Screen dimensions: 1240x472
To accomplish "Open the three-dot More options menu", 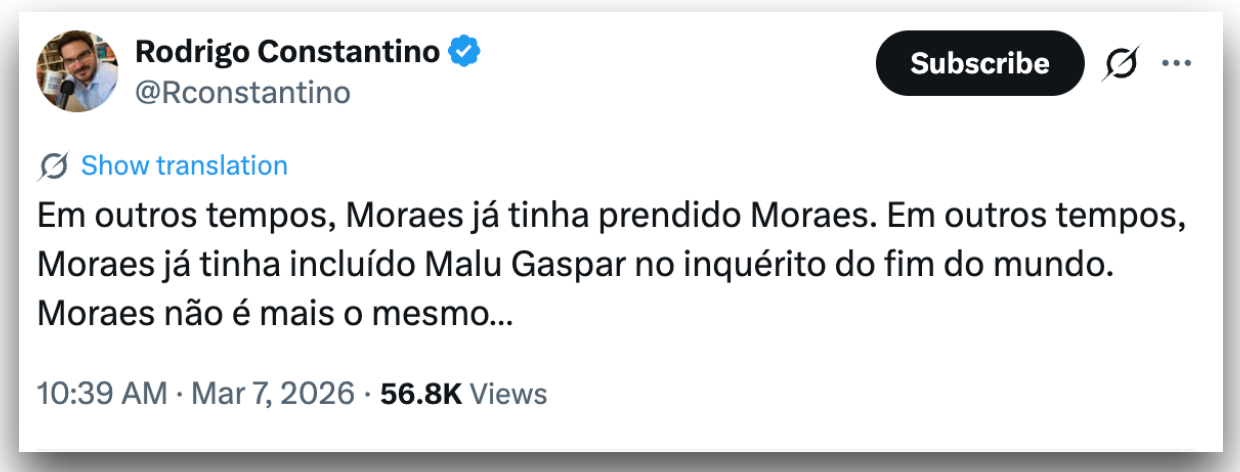I will coord(1176,63).
